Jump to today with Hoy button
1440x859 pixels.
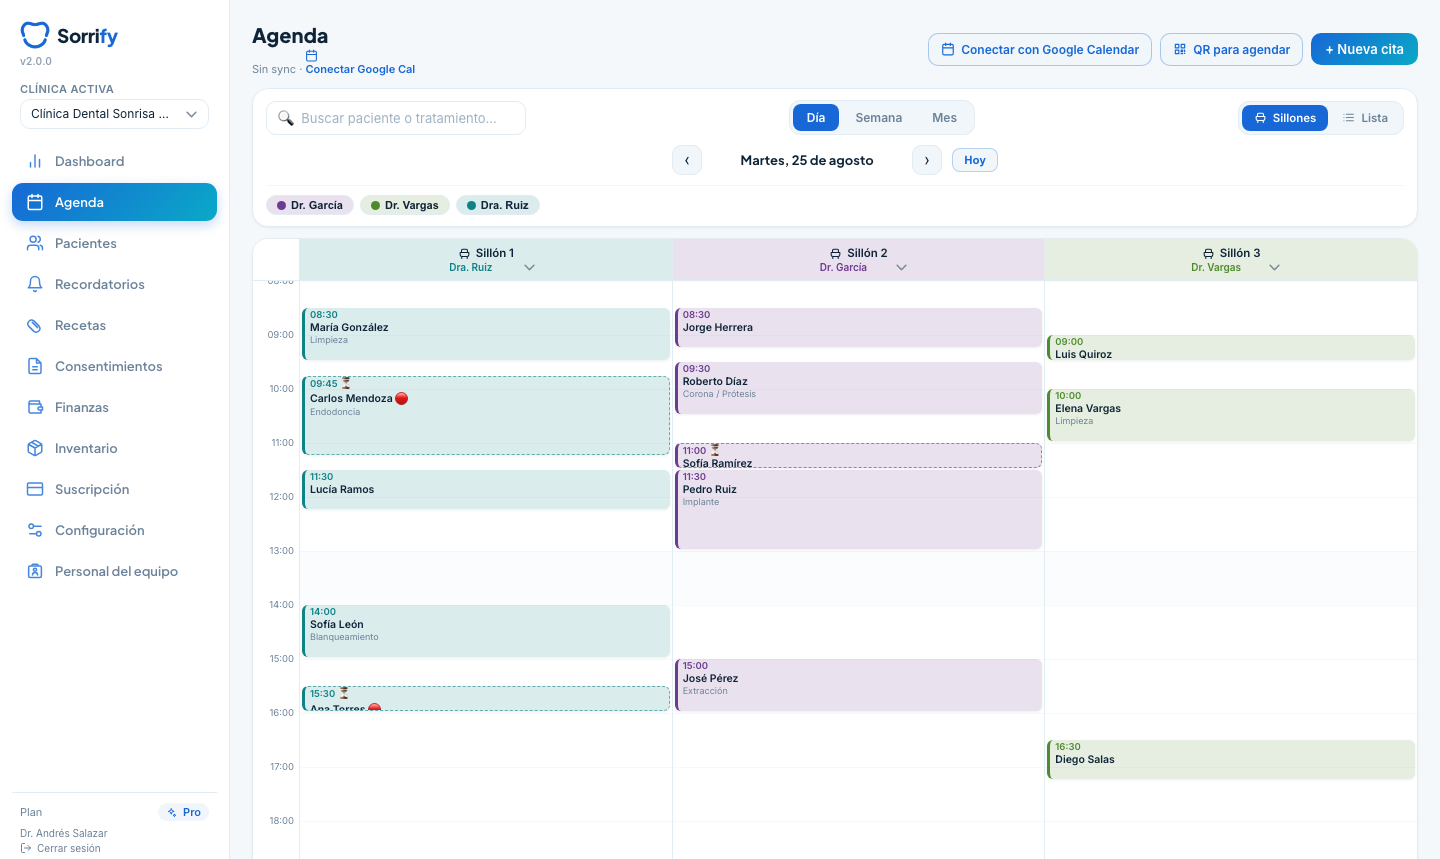click(975, 160)
